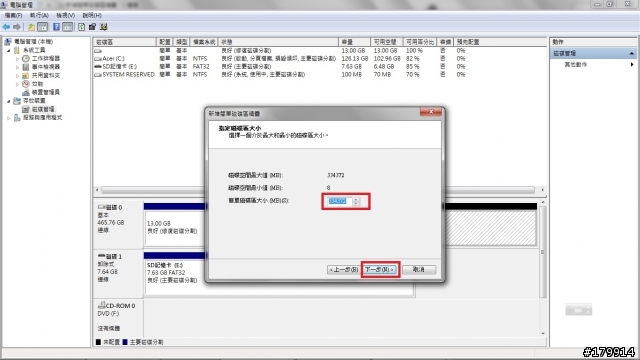
Task: Click the toolbar icon right of Refresh
Action: 92,27
